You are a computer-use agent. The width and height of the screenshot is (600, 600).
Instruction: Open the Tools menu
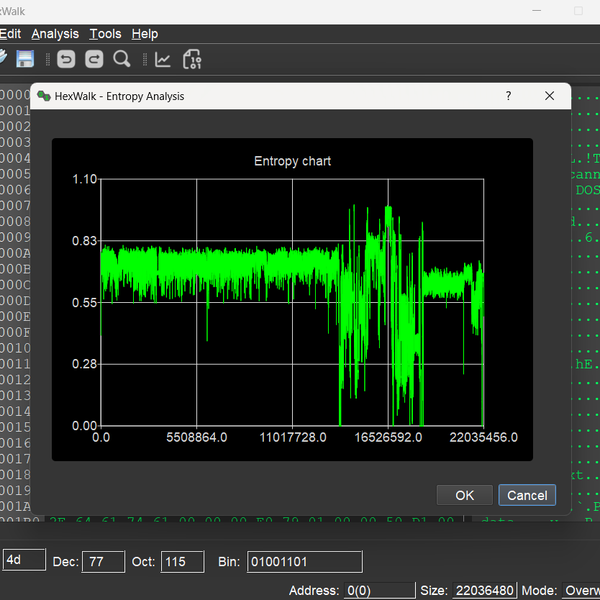[x=105, y=34]
